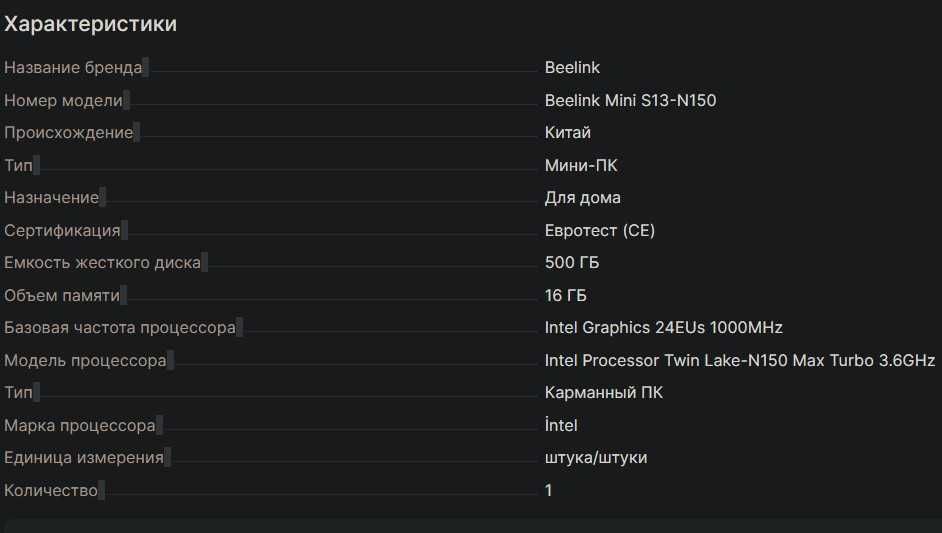Viewport: 942px width, 533px height.
Task: Select the "16 ГБ" memory value
Action: [565, 295]
